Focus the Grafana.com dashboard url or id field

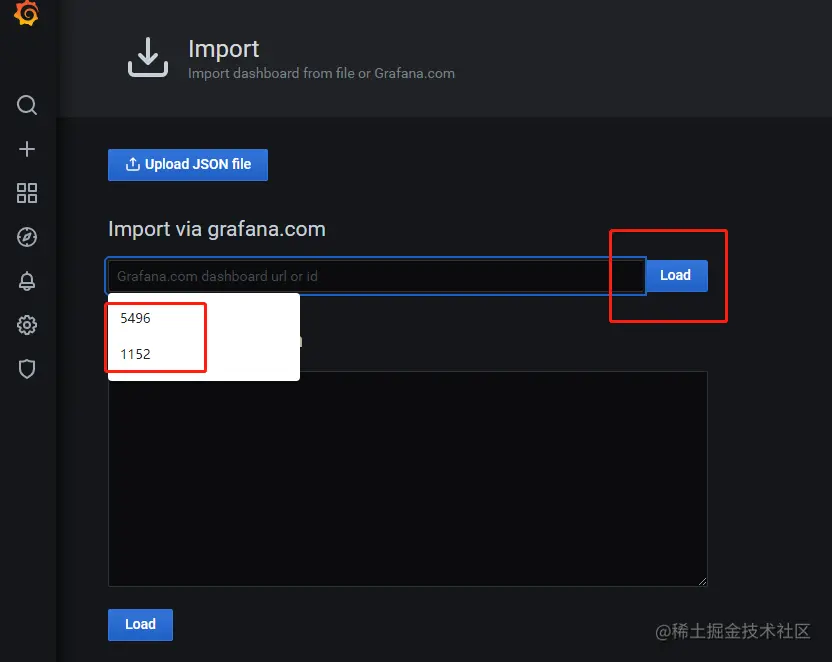376,276
